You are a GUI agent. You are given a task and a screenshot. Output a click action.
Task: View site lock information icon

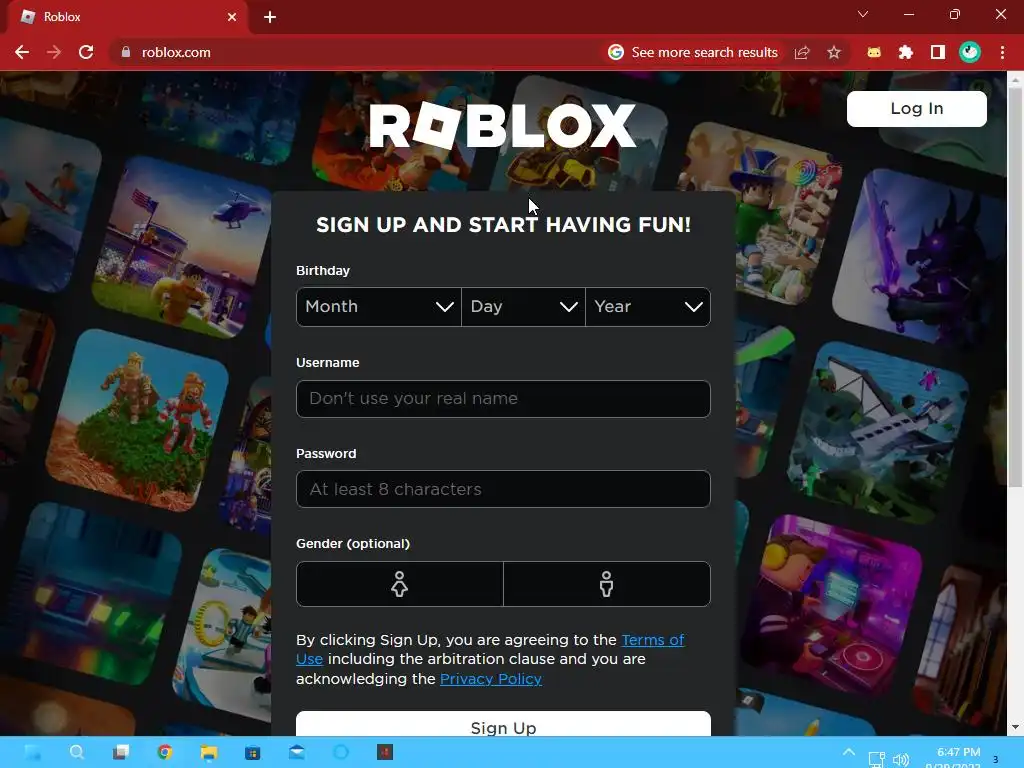click(126, 52)
